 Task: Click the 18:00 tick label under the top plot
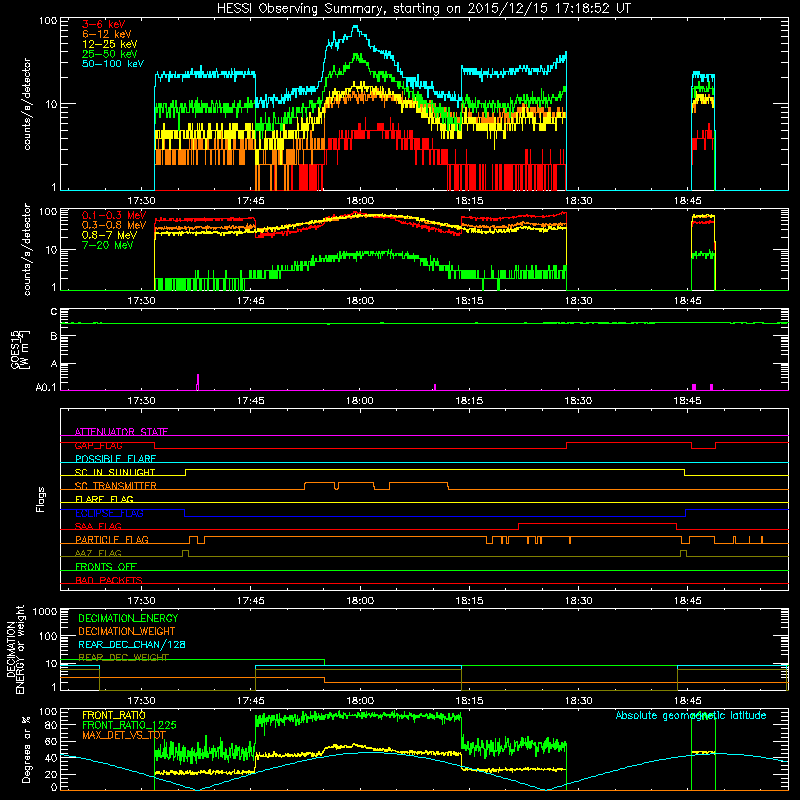tap(360, 201)
